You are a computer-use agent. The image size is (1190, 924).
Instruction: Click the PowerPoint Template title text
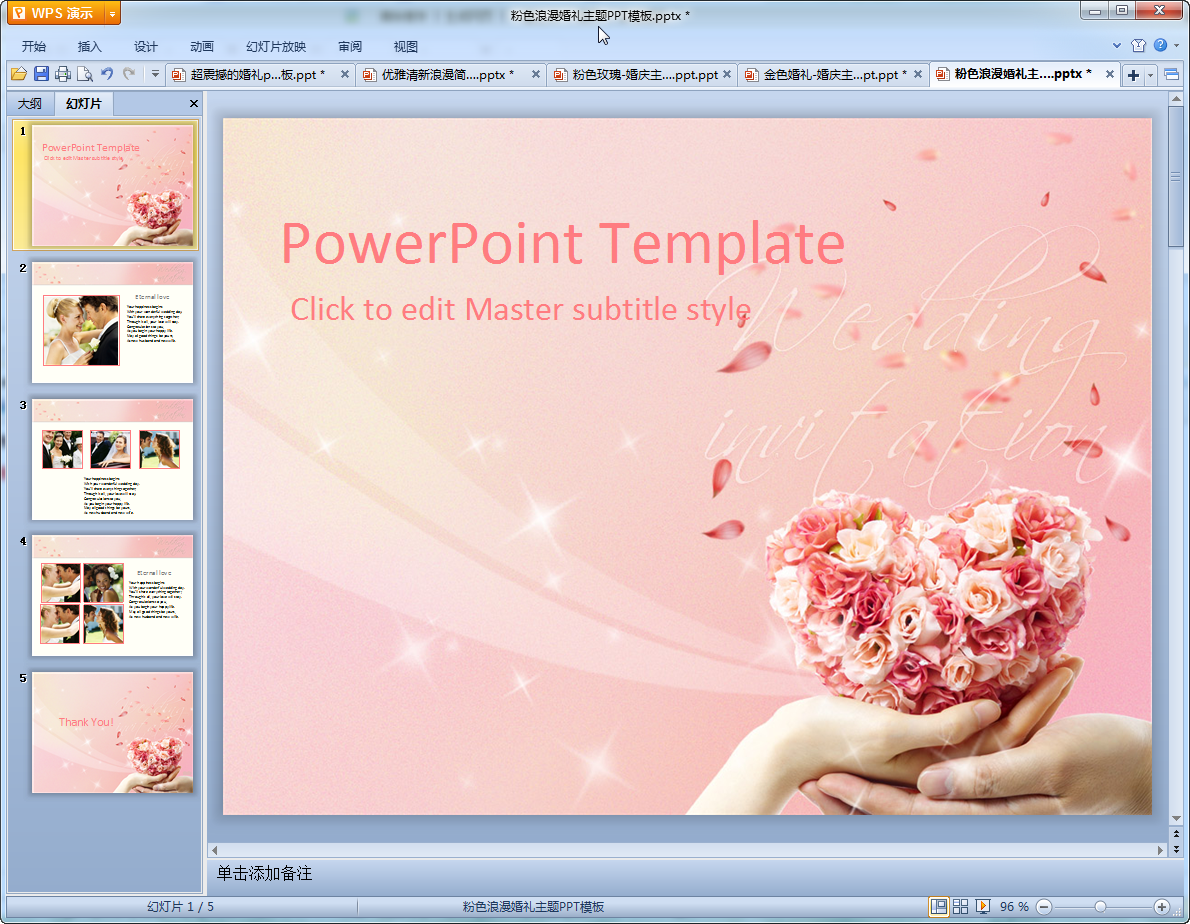562,244
